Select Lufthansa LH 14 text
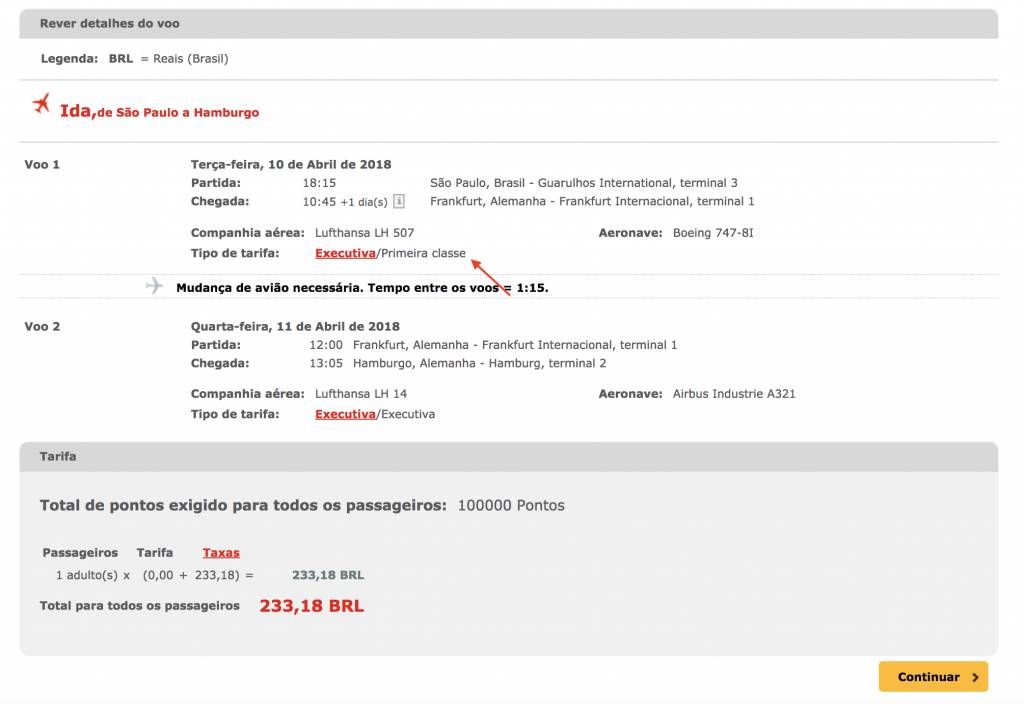 361,394
